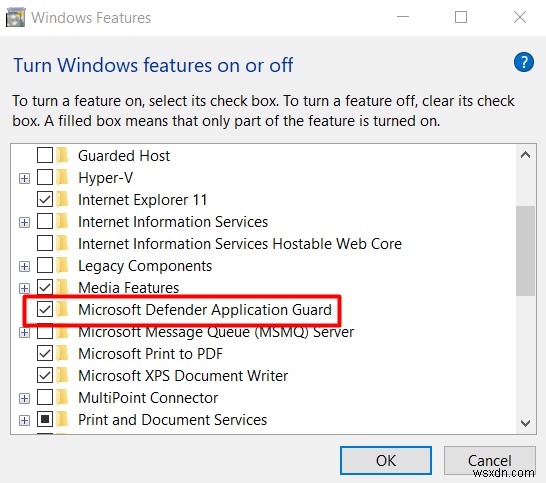This screenshot has width=546, height=483.
Task: Select Microsoft Defender Application Guard label
Action: click(205, 310)
